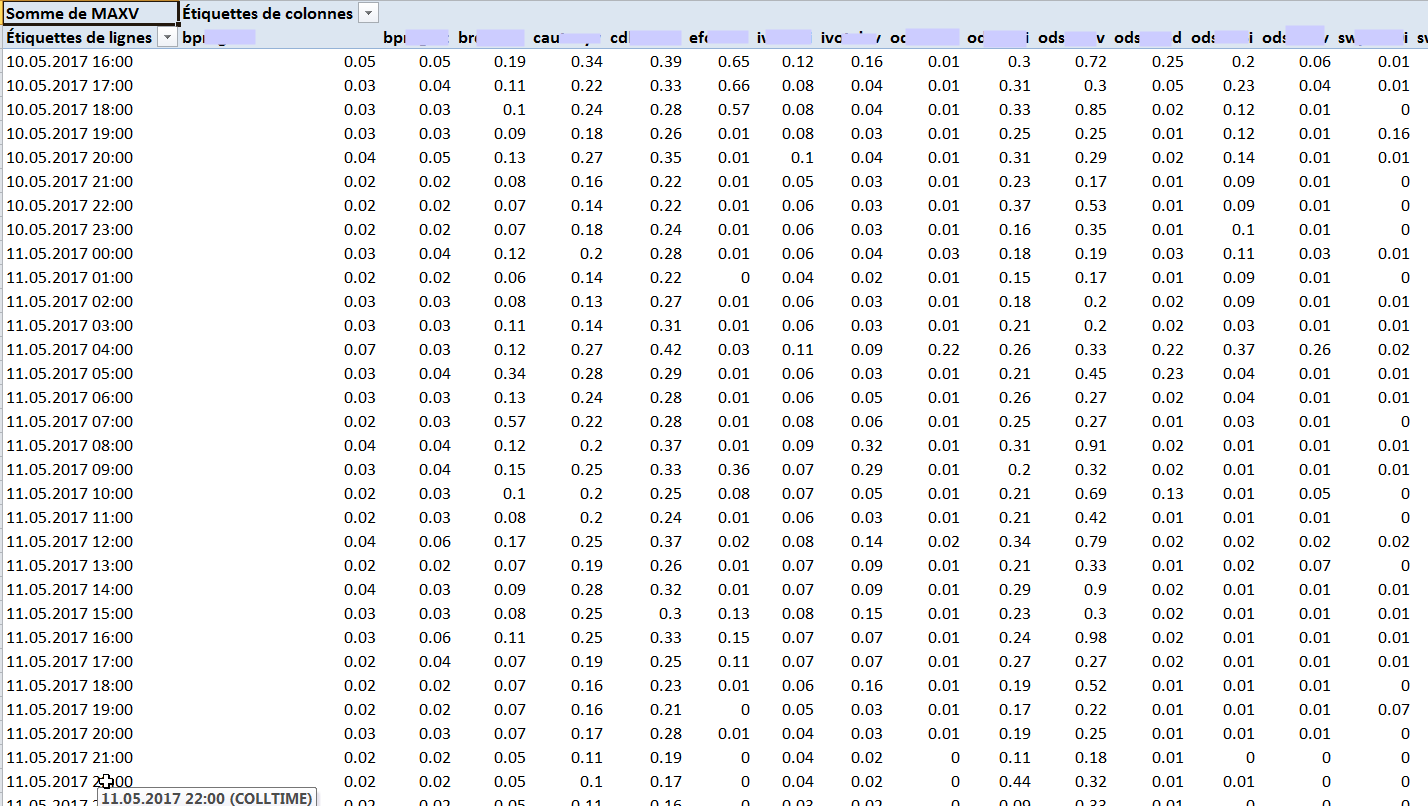The height and width of the screenshot is (806, 1428).
Task: Click the 0.39 value cell
Action: pyautogui.click(x=666, y=62)
